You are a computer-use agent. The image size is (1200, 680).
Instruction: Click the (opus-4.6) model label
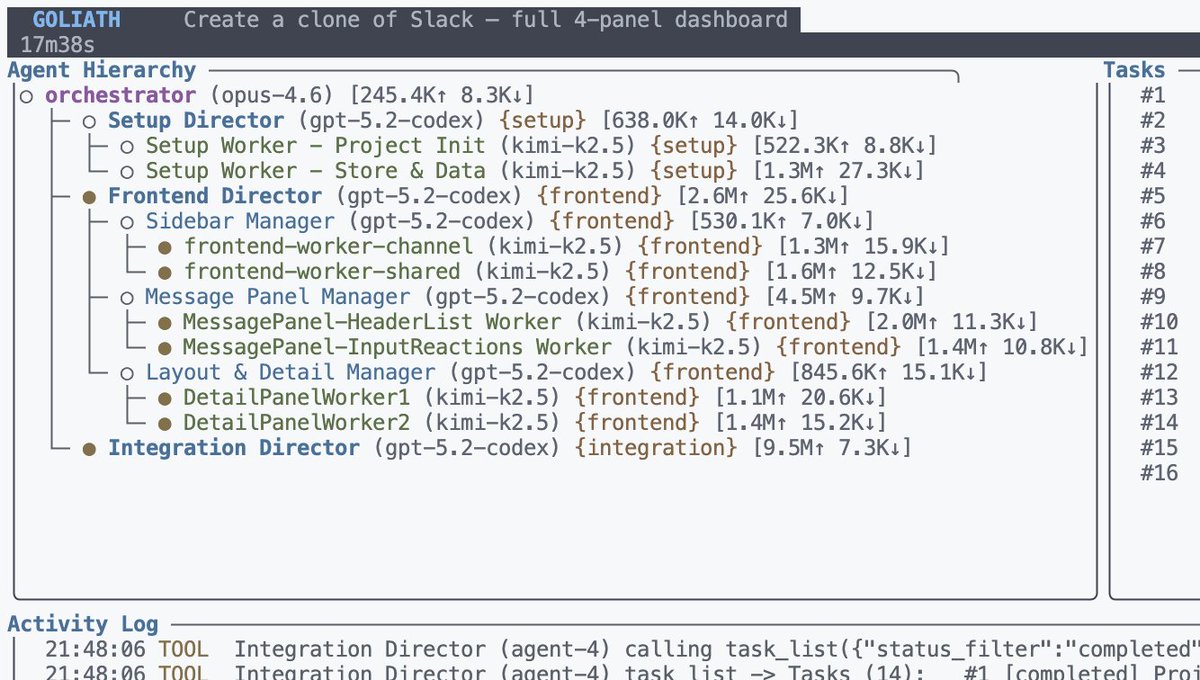(x=272, y=95)
